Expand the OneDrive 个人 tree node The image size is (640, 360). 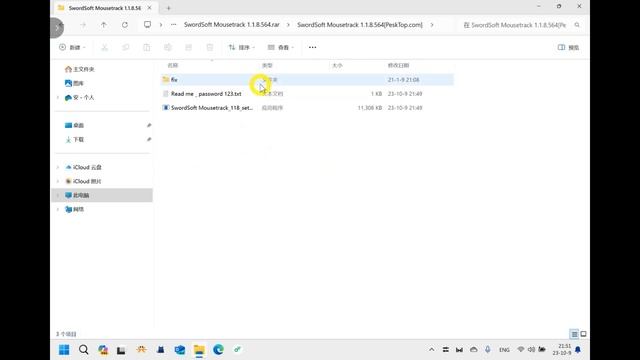coord(58,98)
